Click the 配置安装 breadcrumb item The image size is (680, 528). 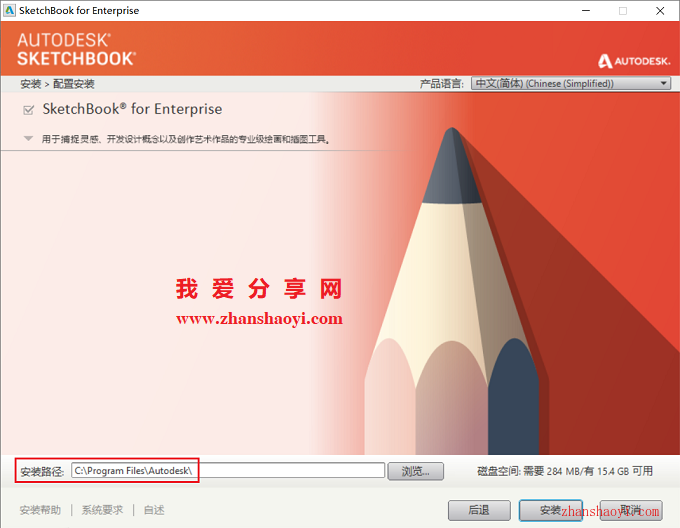[74, 84]
